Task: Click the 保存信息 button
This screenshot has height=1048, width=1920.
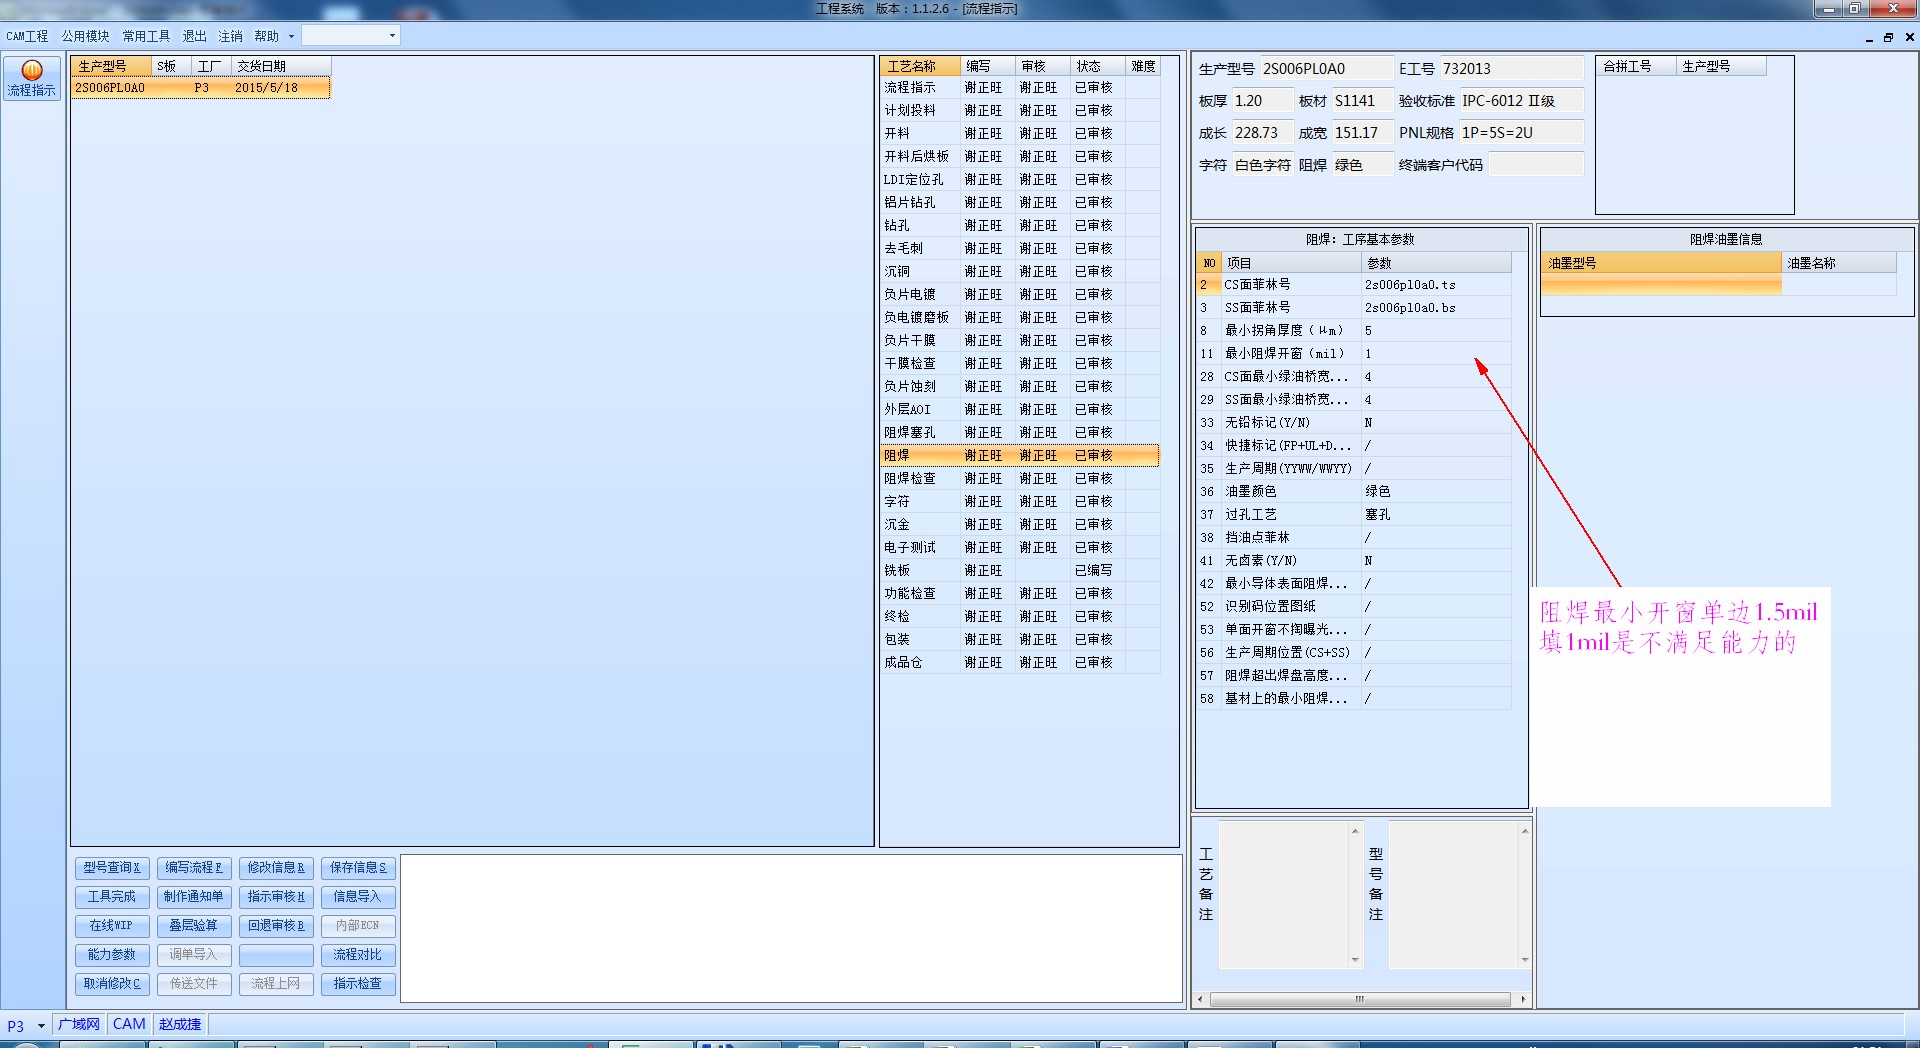Action: pos(357,868)
